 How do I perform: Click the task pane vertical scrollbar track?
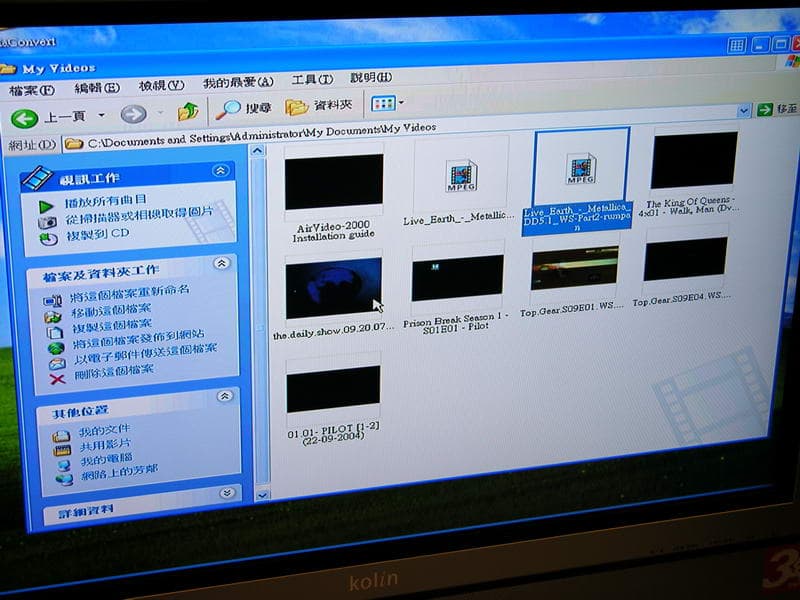click(260, 322)
